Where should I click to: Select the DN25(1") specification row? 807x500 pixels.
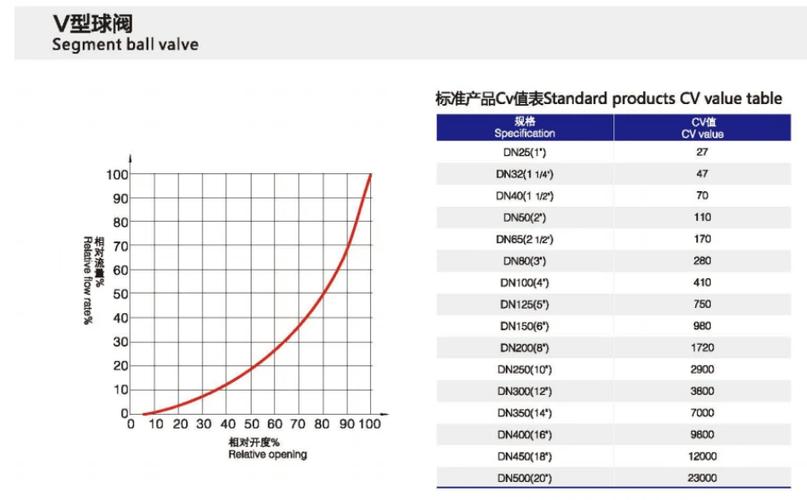click(x=613, y=152)
